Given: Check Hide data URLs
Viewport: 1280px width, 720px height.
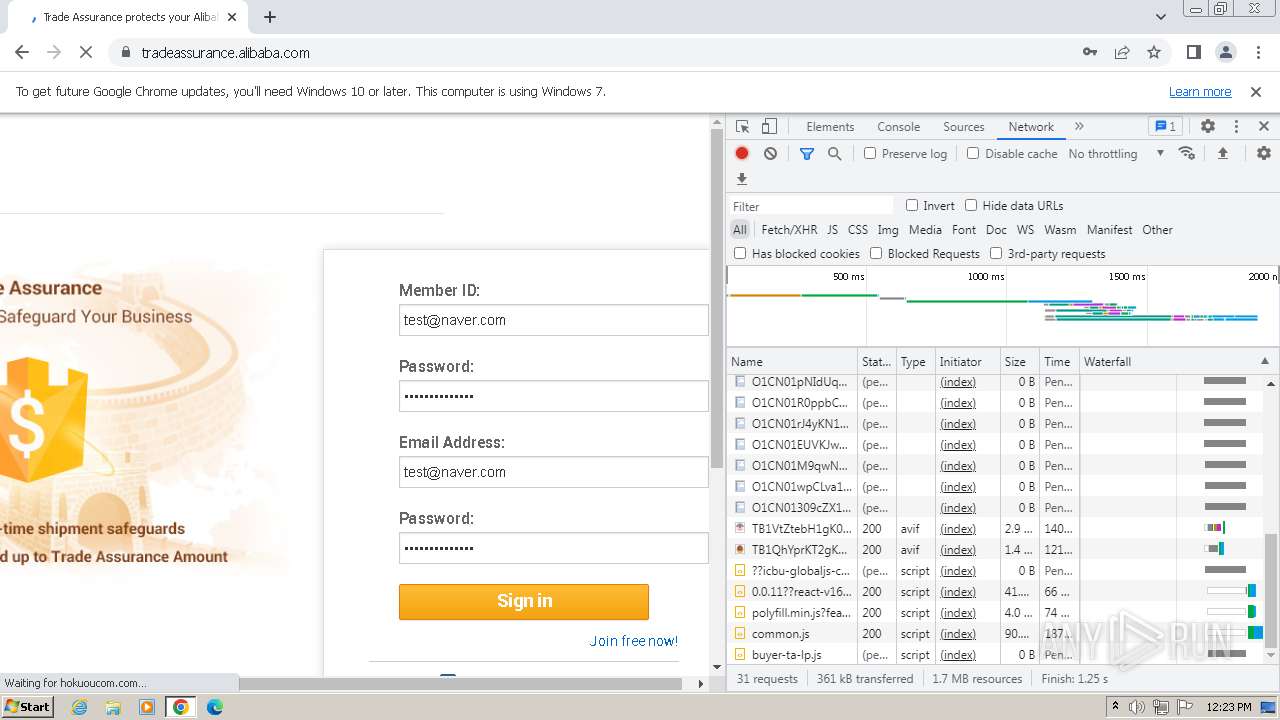Looking at the screenshot, I should click(971, 206).
